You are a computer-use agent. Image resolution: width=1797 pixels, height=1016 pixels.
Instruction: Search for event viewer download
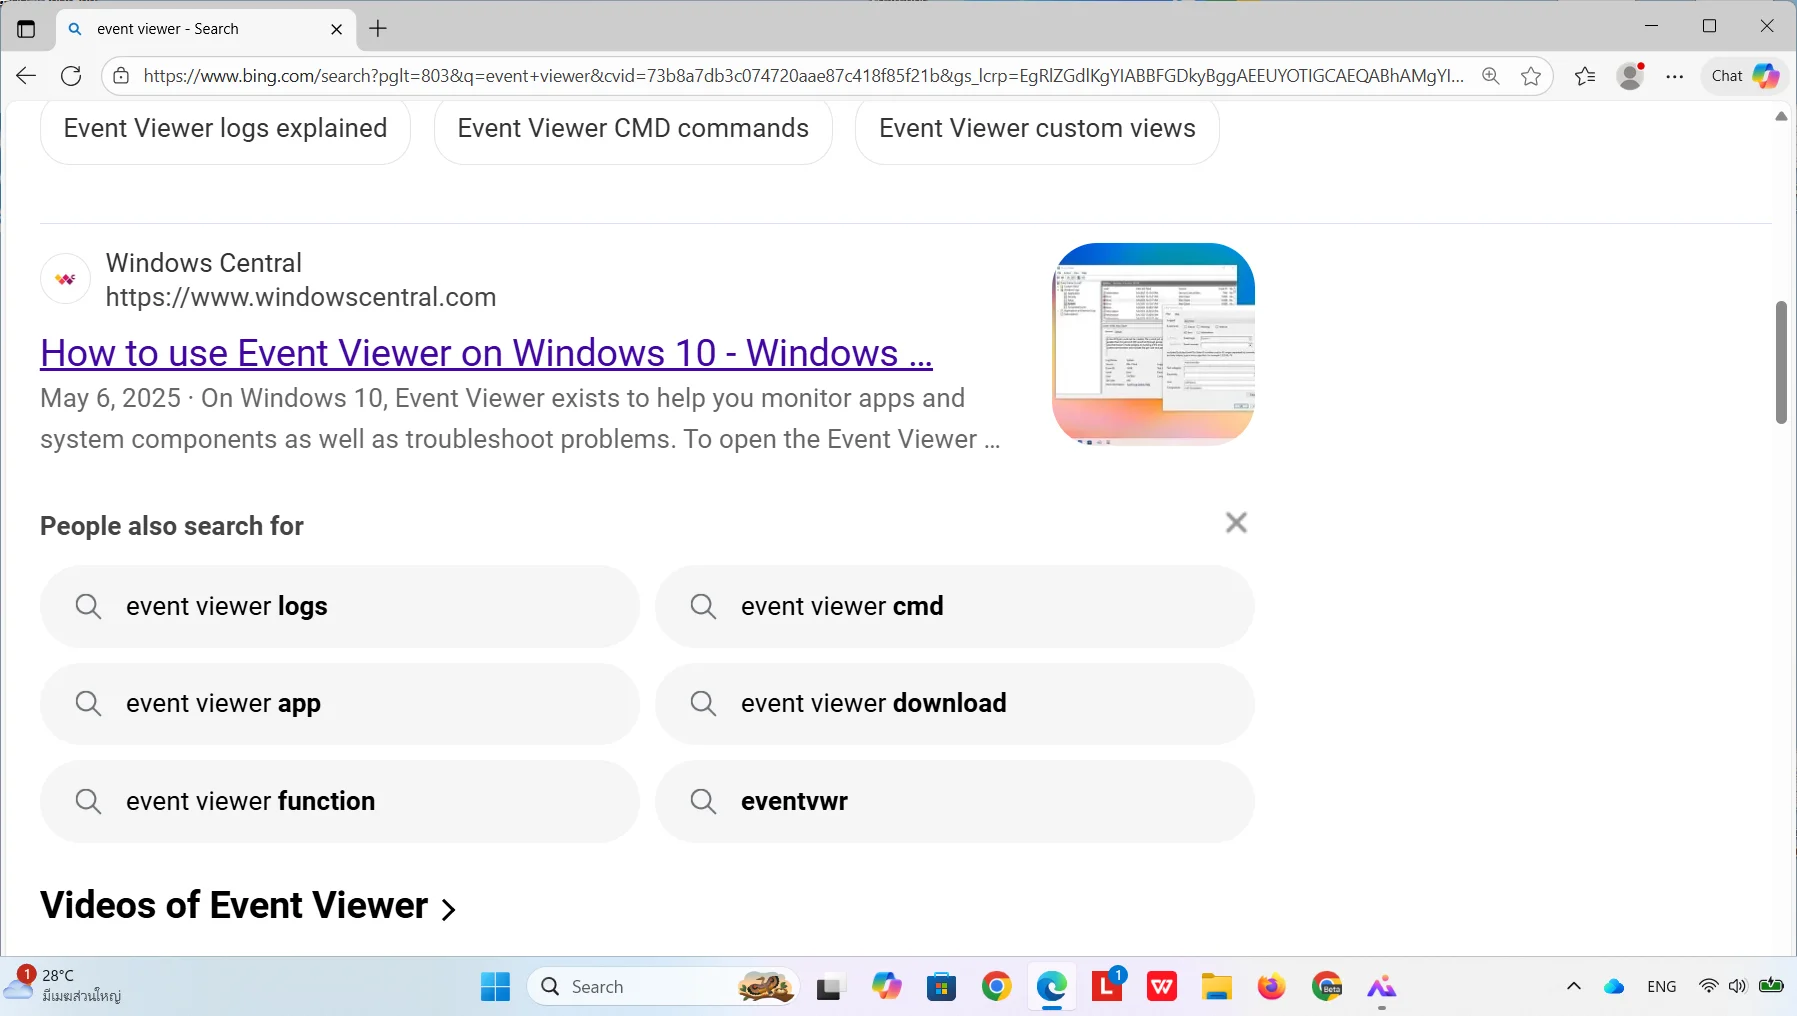coord(954,703)
